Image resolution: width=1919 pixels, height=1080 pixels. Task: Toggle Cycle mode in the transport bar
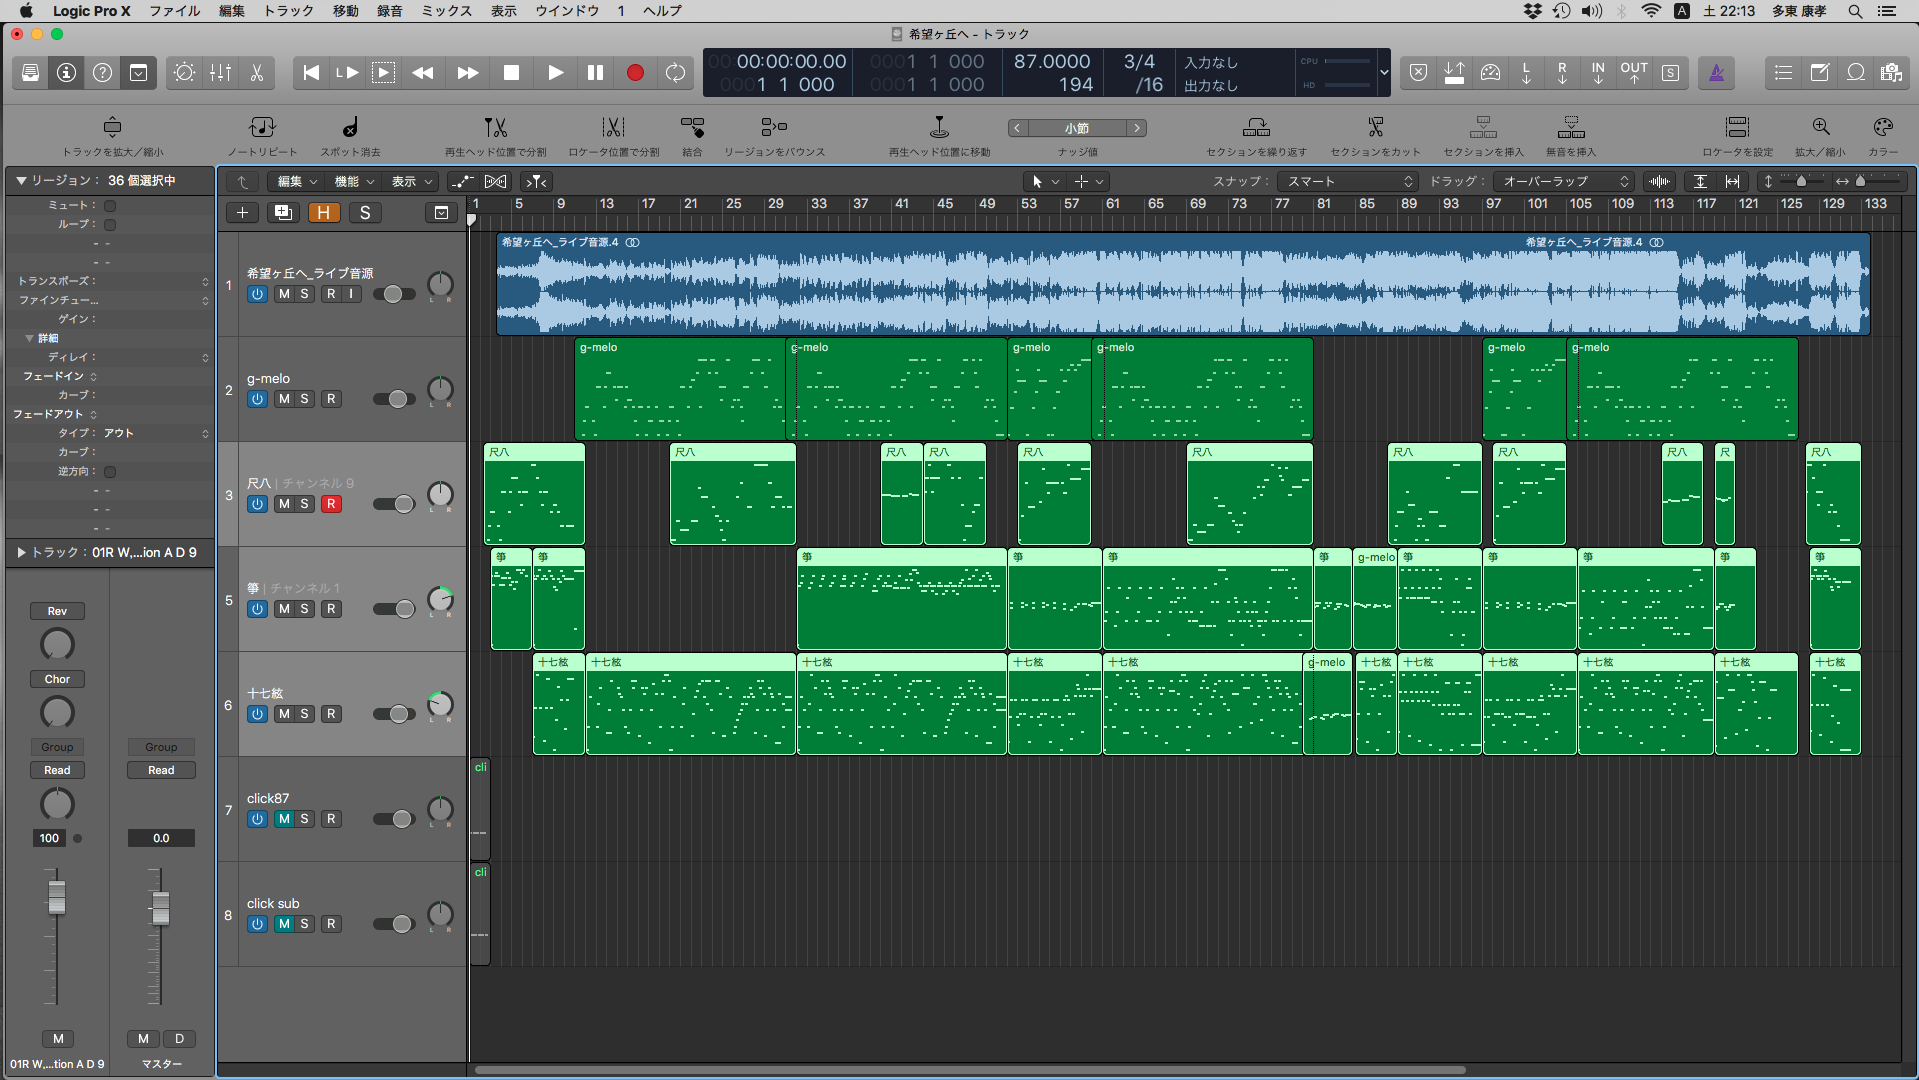pos(676,73)
